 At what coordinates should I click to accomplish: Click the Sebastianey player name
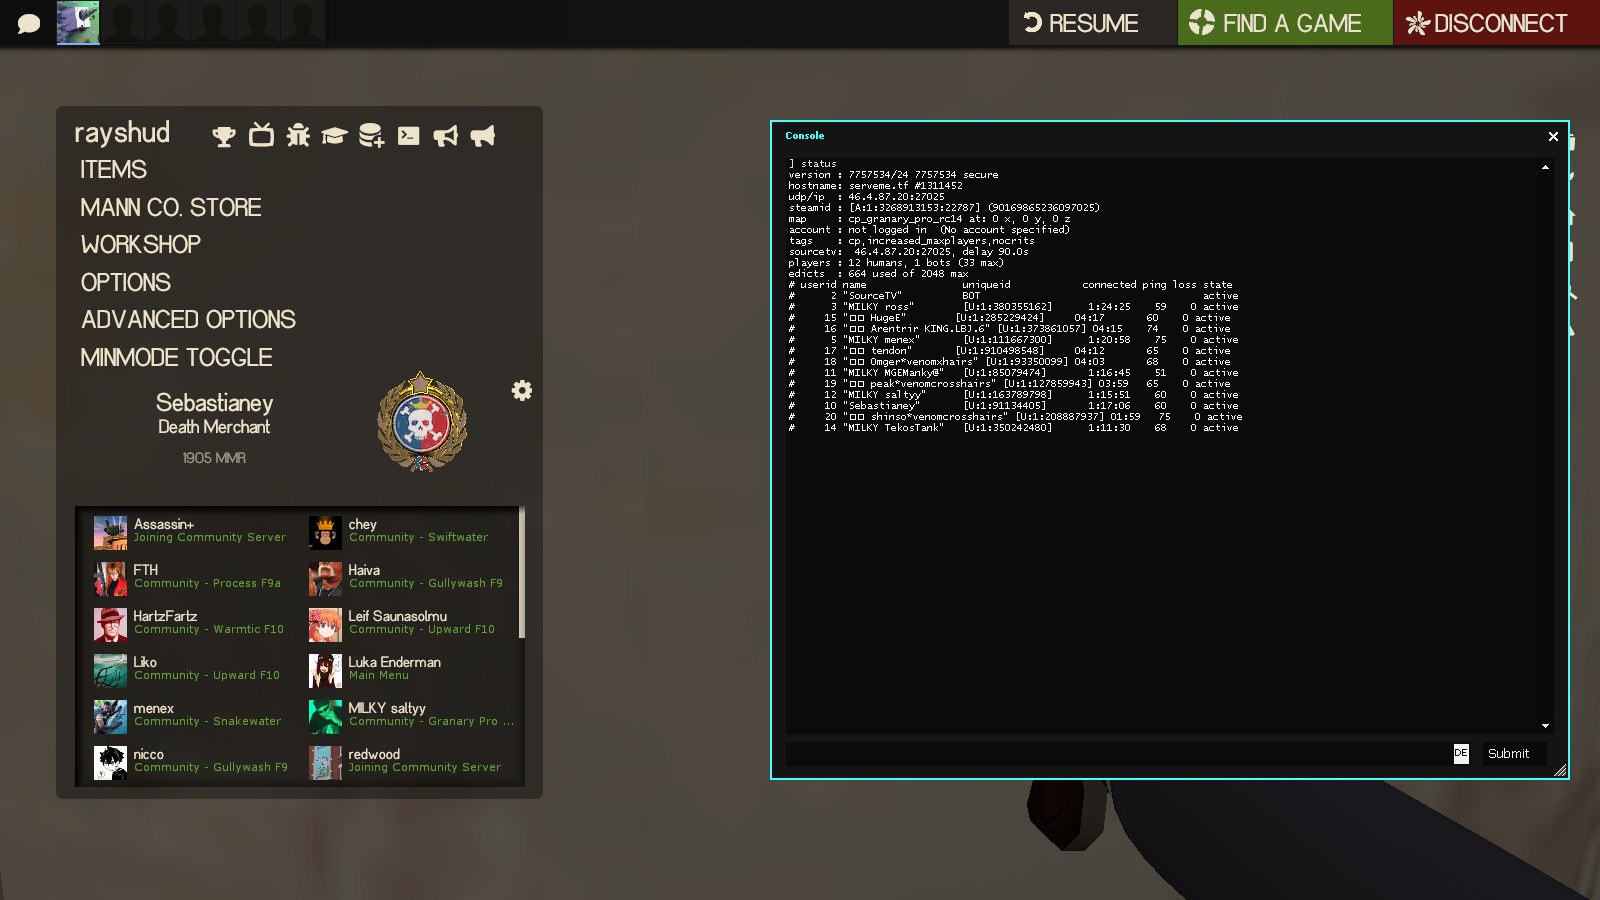[214, 403]
